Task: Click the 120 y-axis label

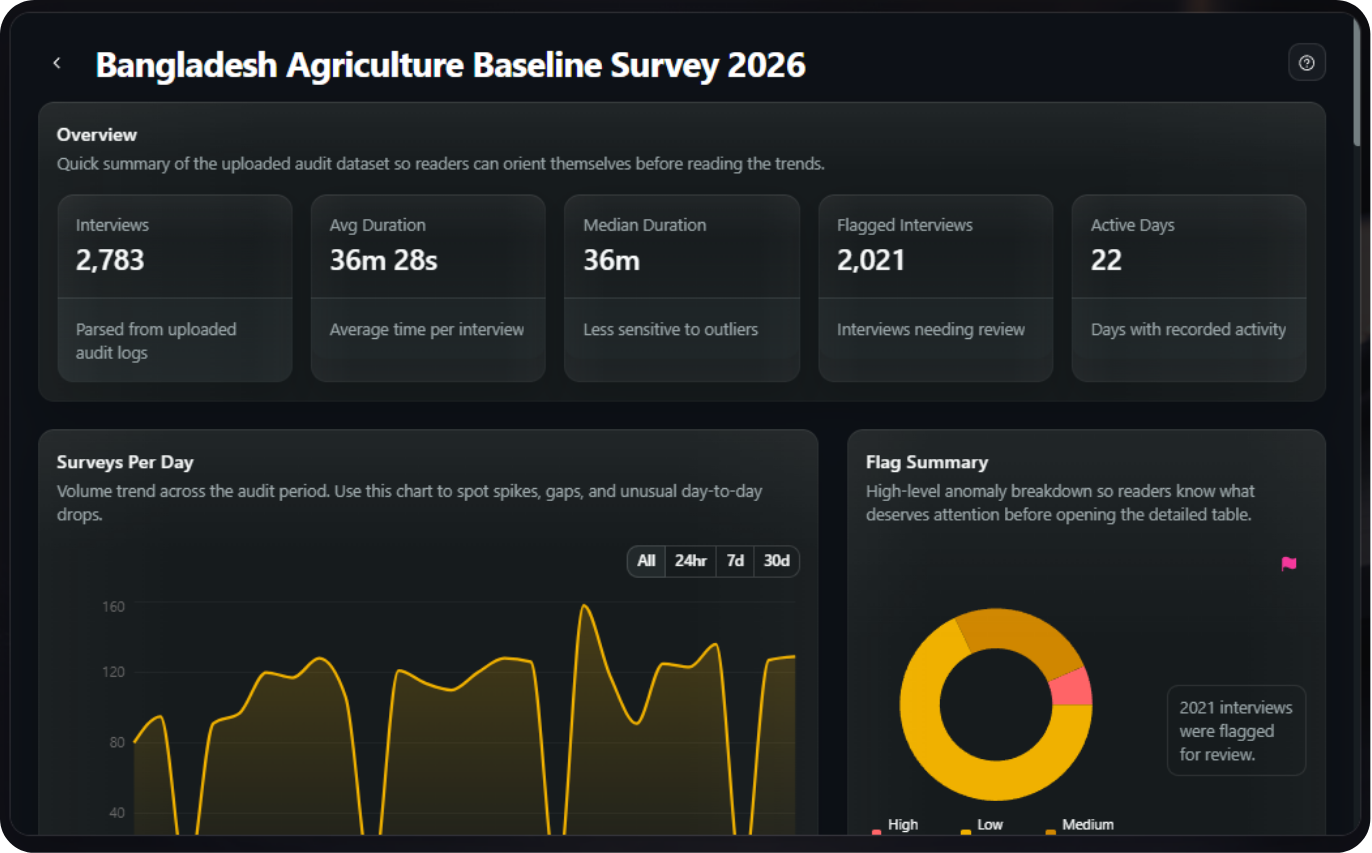Action: tap(113, 672)
